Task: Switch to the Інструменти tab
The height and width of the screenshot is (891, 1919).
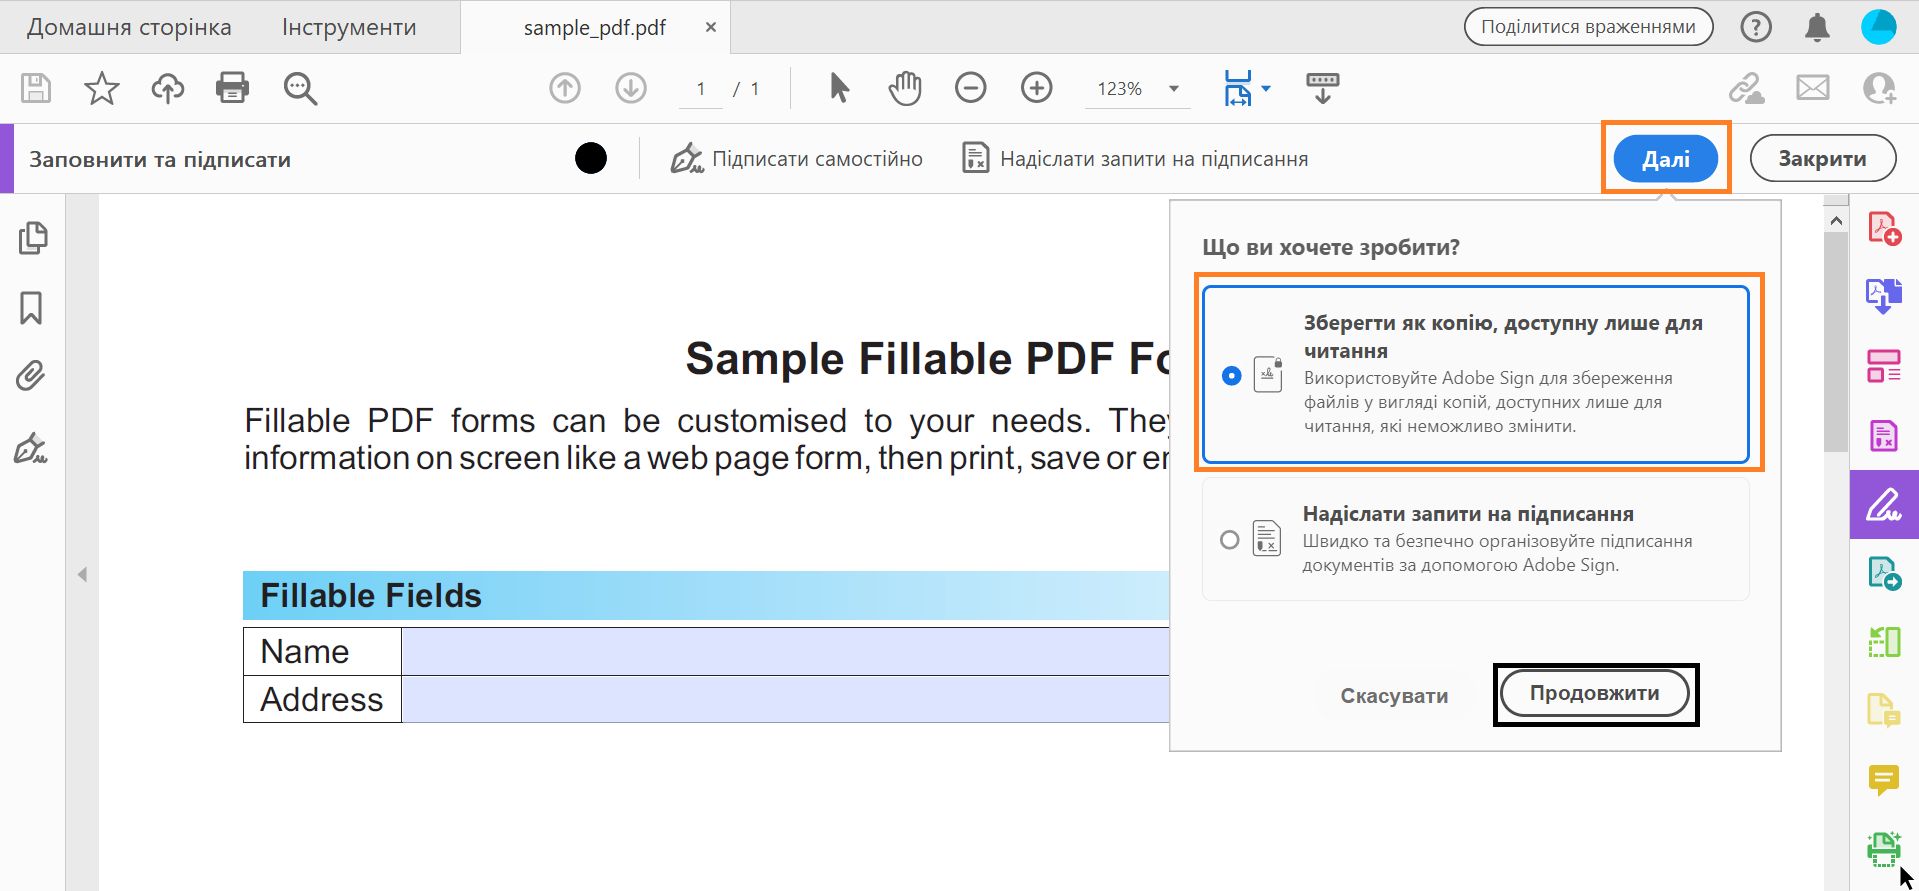Action: (x=349, y=28)
